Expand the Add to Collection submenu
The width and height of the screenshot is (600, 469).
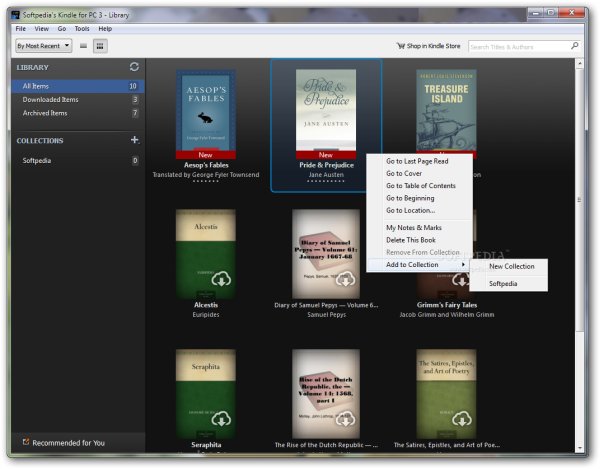[418, 264]
